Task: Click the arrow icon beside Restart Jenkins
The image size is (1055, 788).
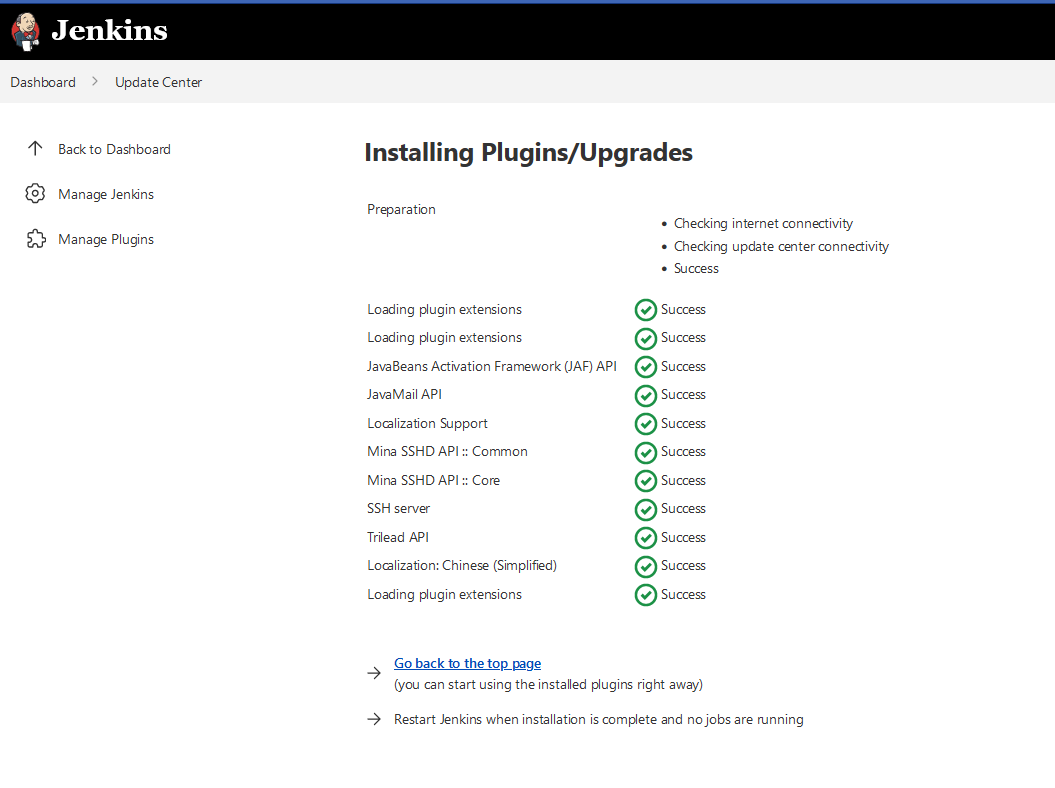Action: tap(374, 719)
